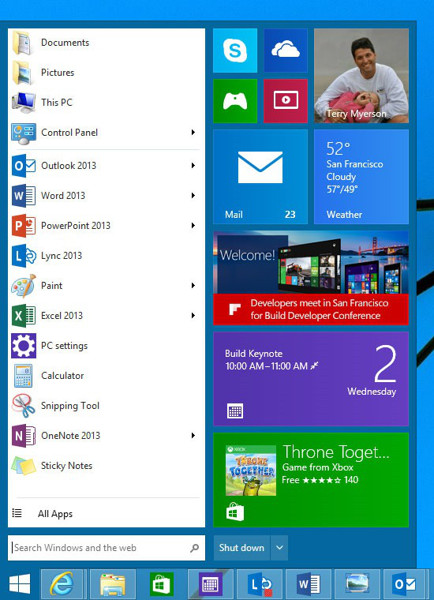Open Internet Explorer from the taskbar
434x600 pixels.
pyautogui.click(x=62, y=584)
